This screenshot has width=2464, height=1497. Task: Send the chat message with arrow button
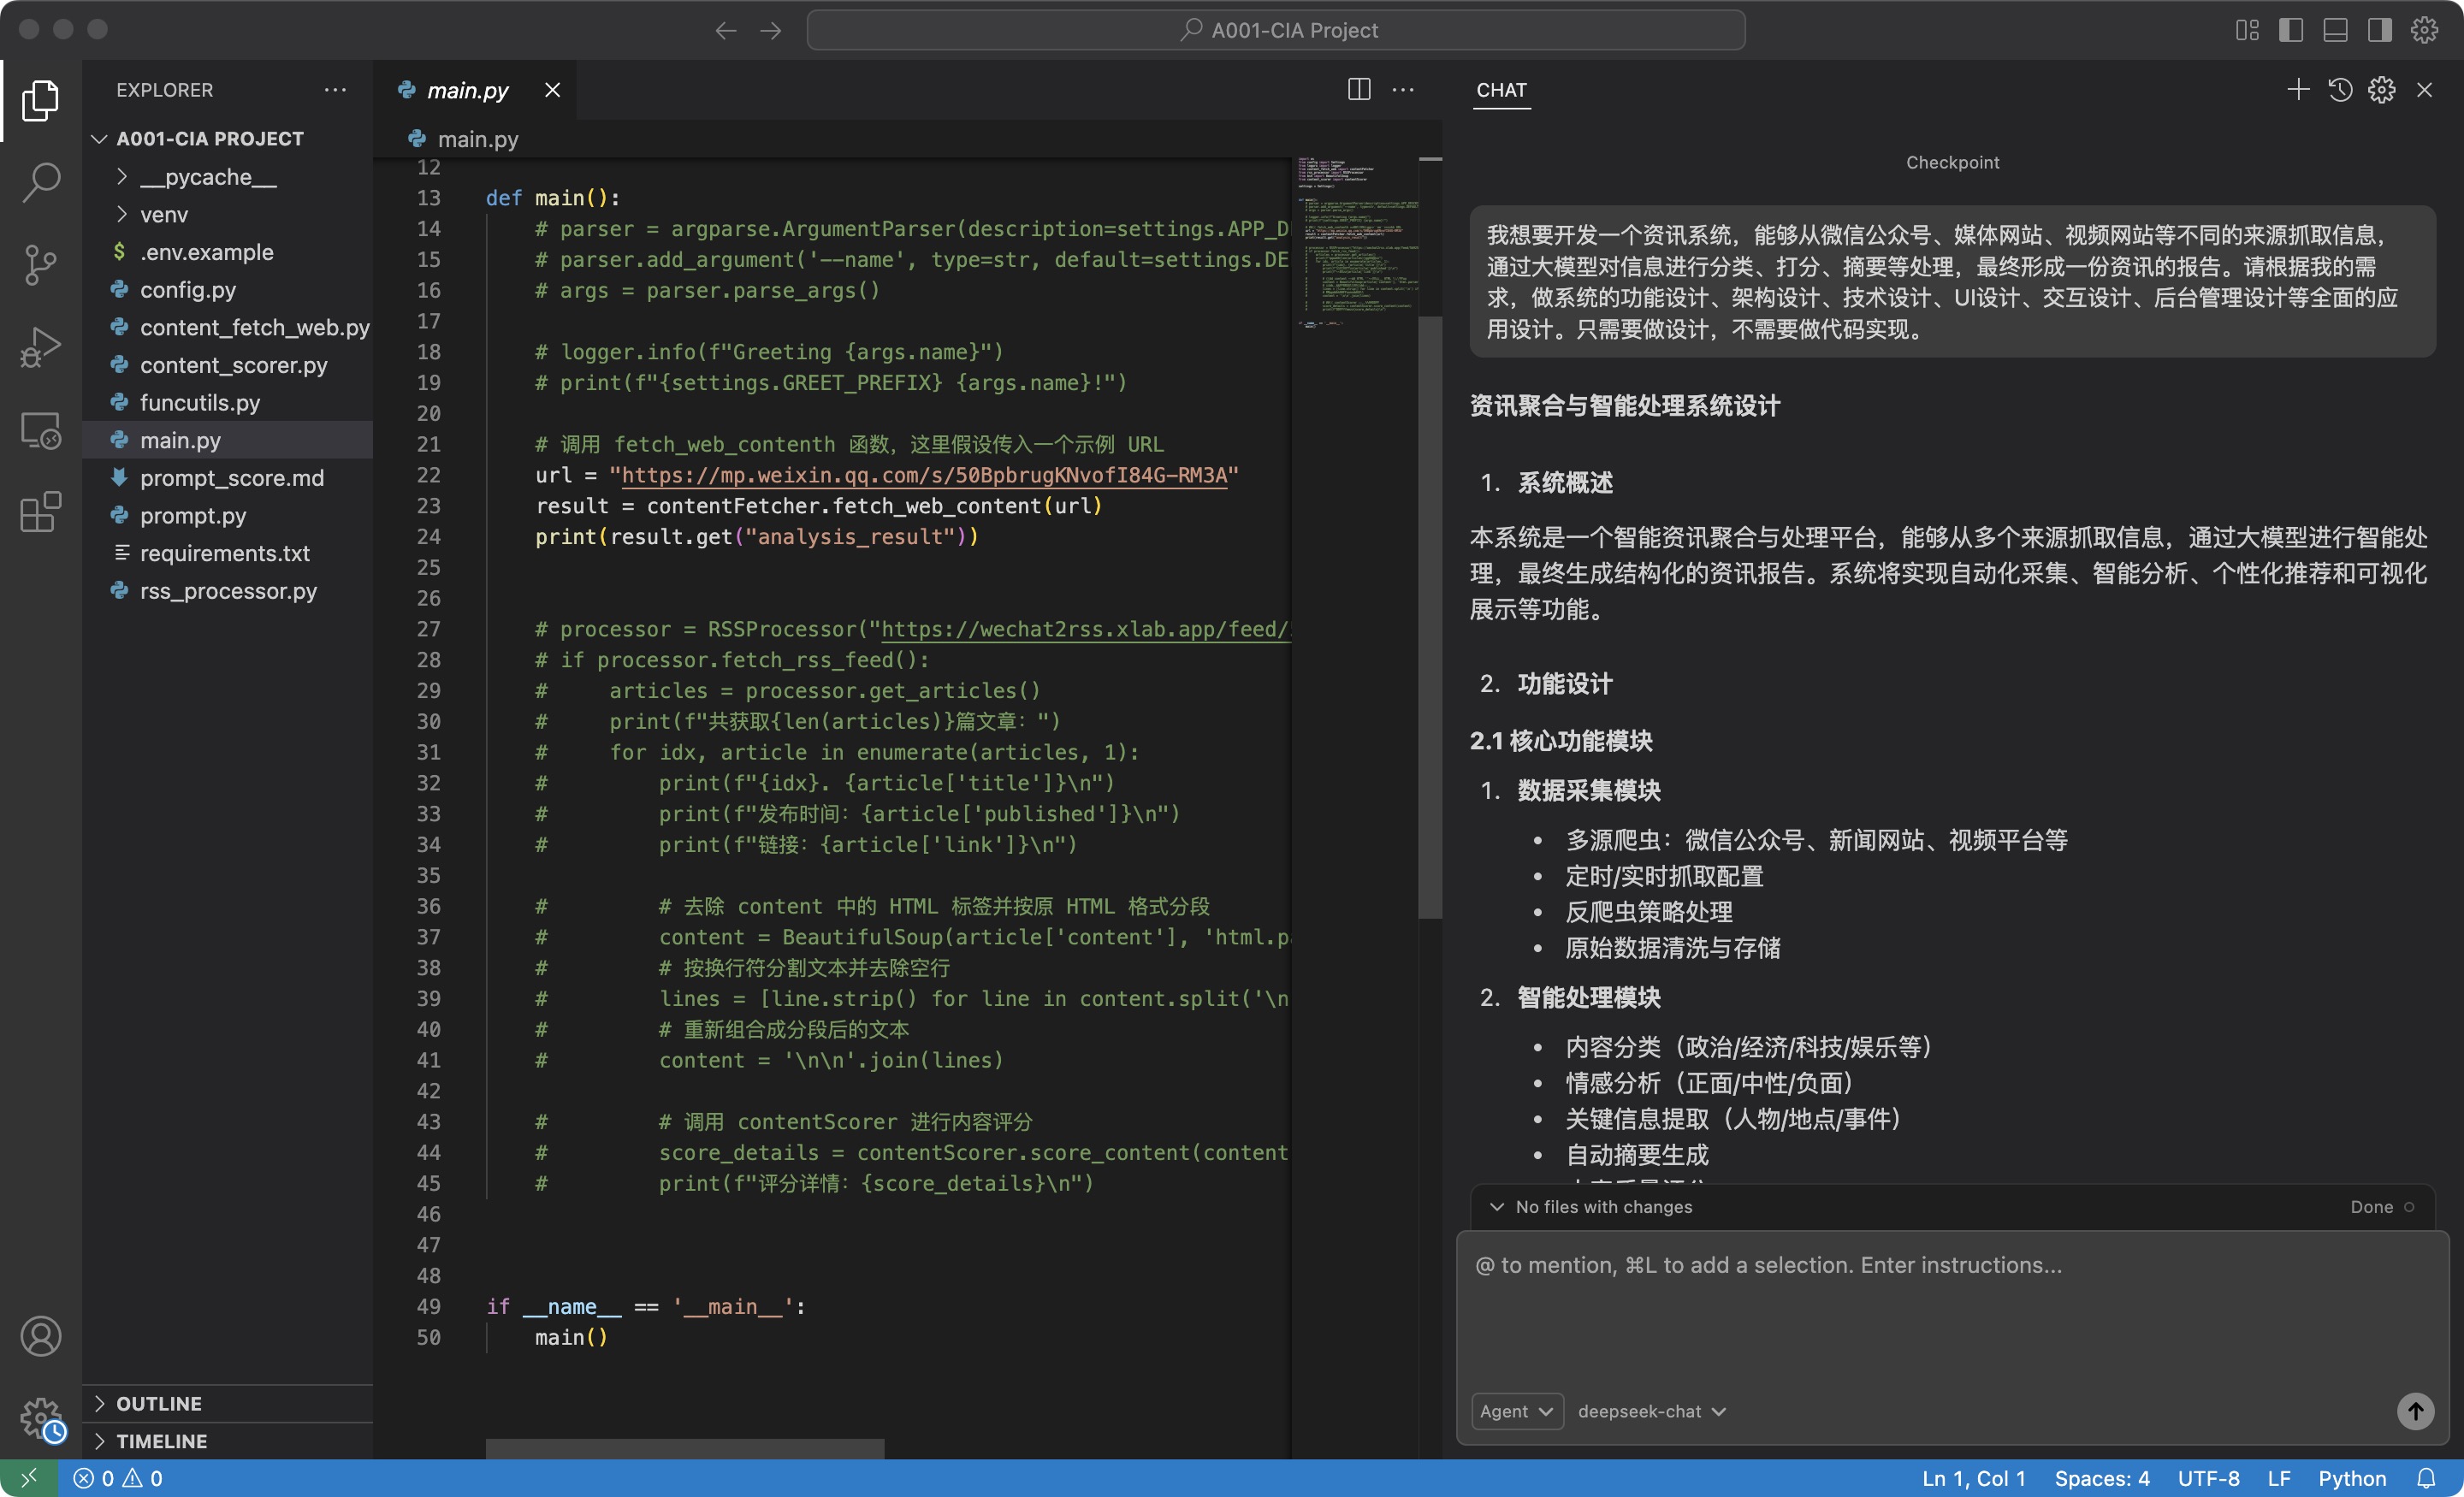point(2415,1411)
